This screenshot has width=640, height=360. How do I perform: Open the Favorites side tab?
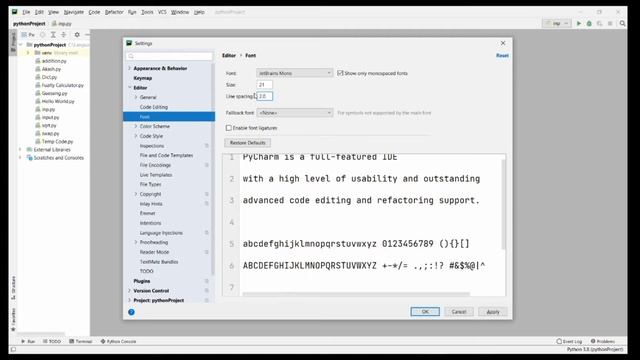(13, 320)
